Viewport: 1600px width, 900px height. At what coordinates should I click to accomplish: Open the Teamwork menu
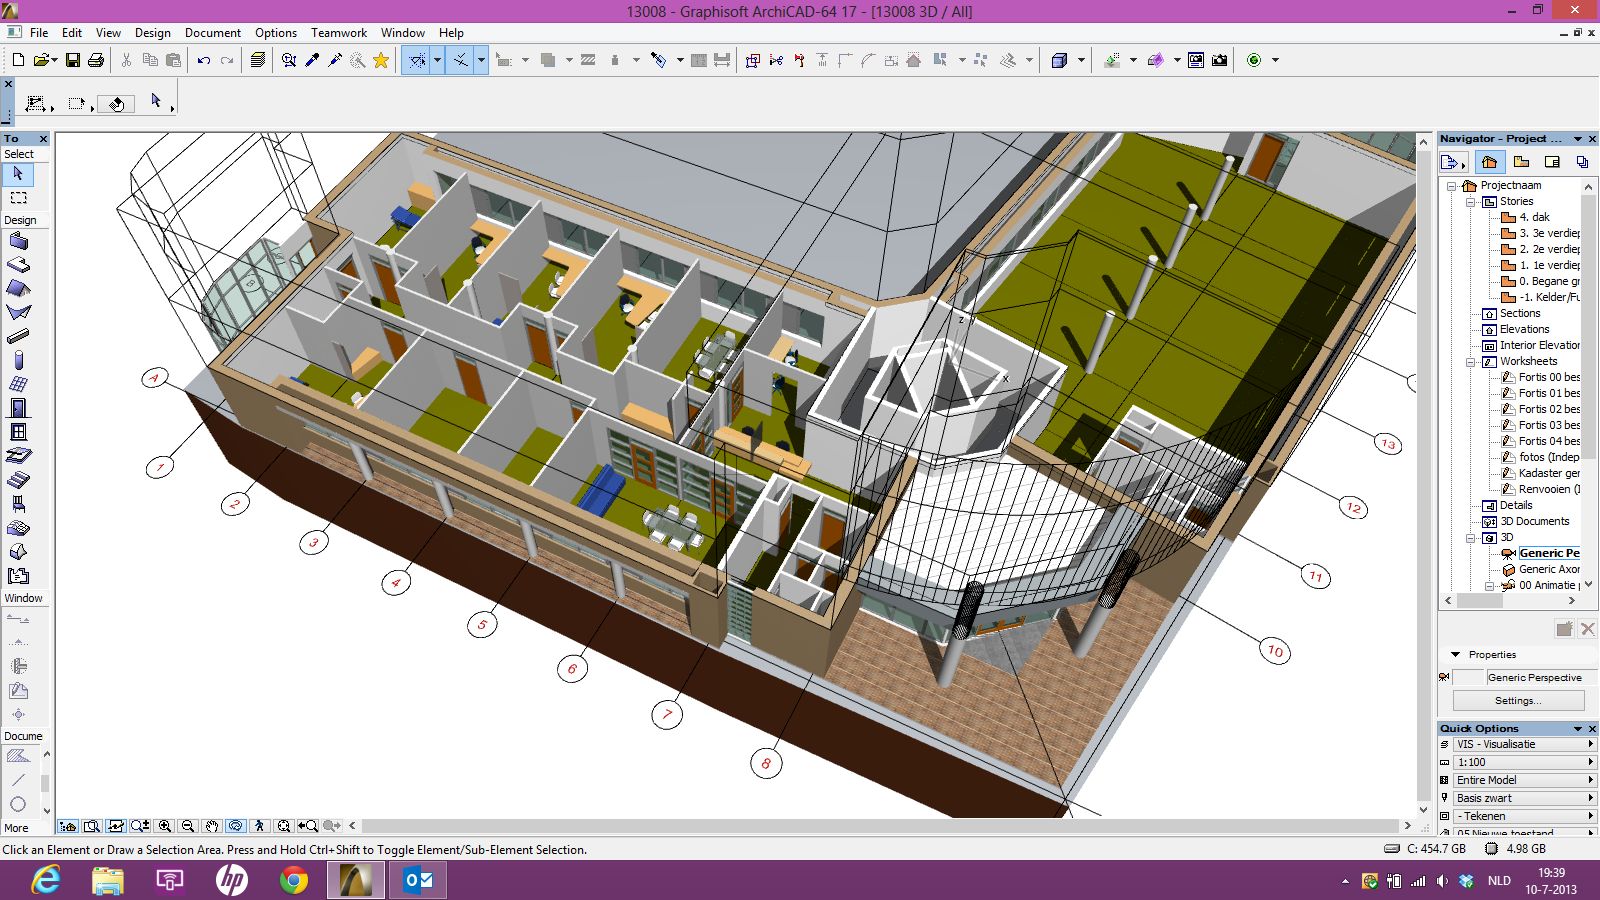pyautogui.click(x=339, y=33)
